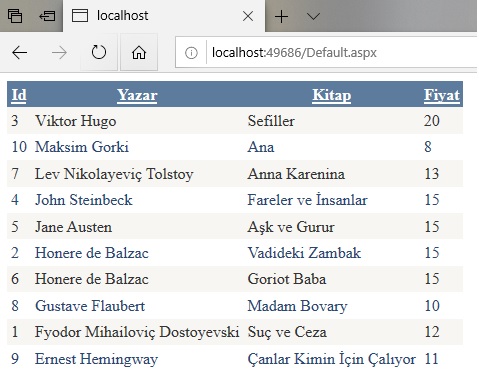Sort table by the Kitap header

[x=332, y=95]
